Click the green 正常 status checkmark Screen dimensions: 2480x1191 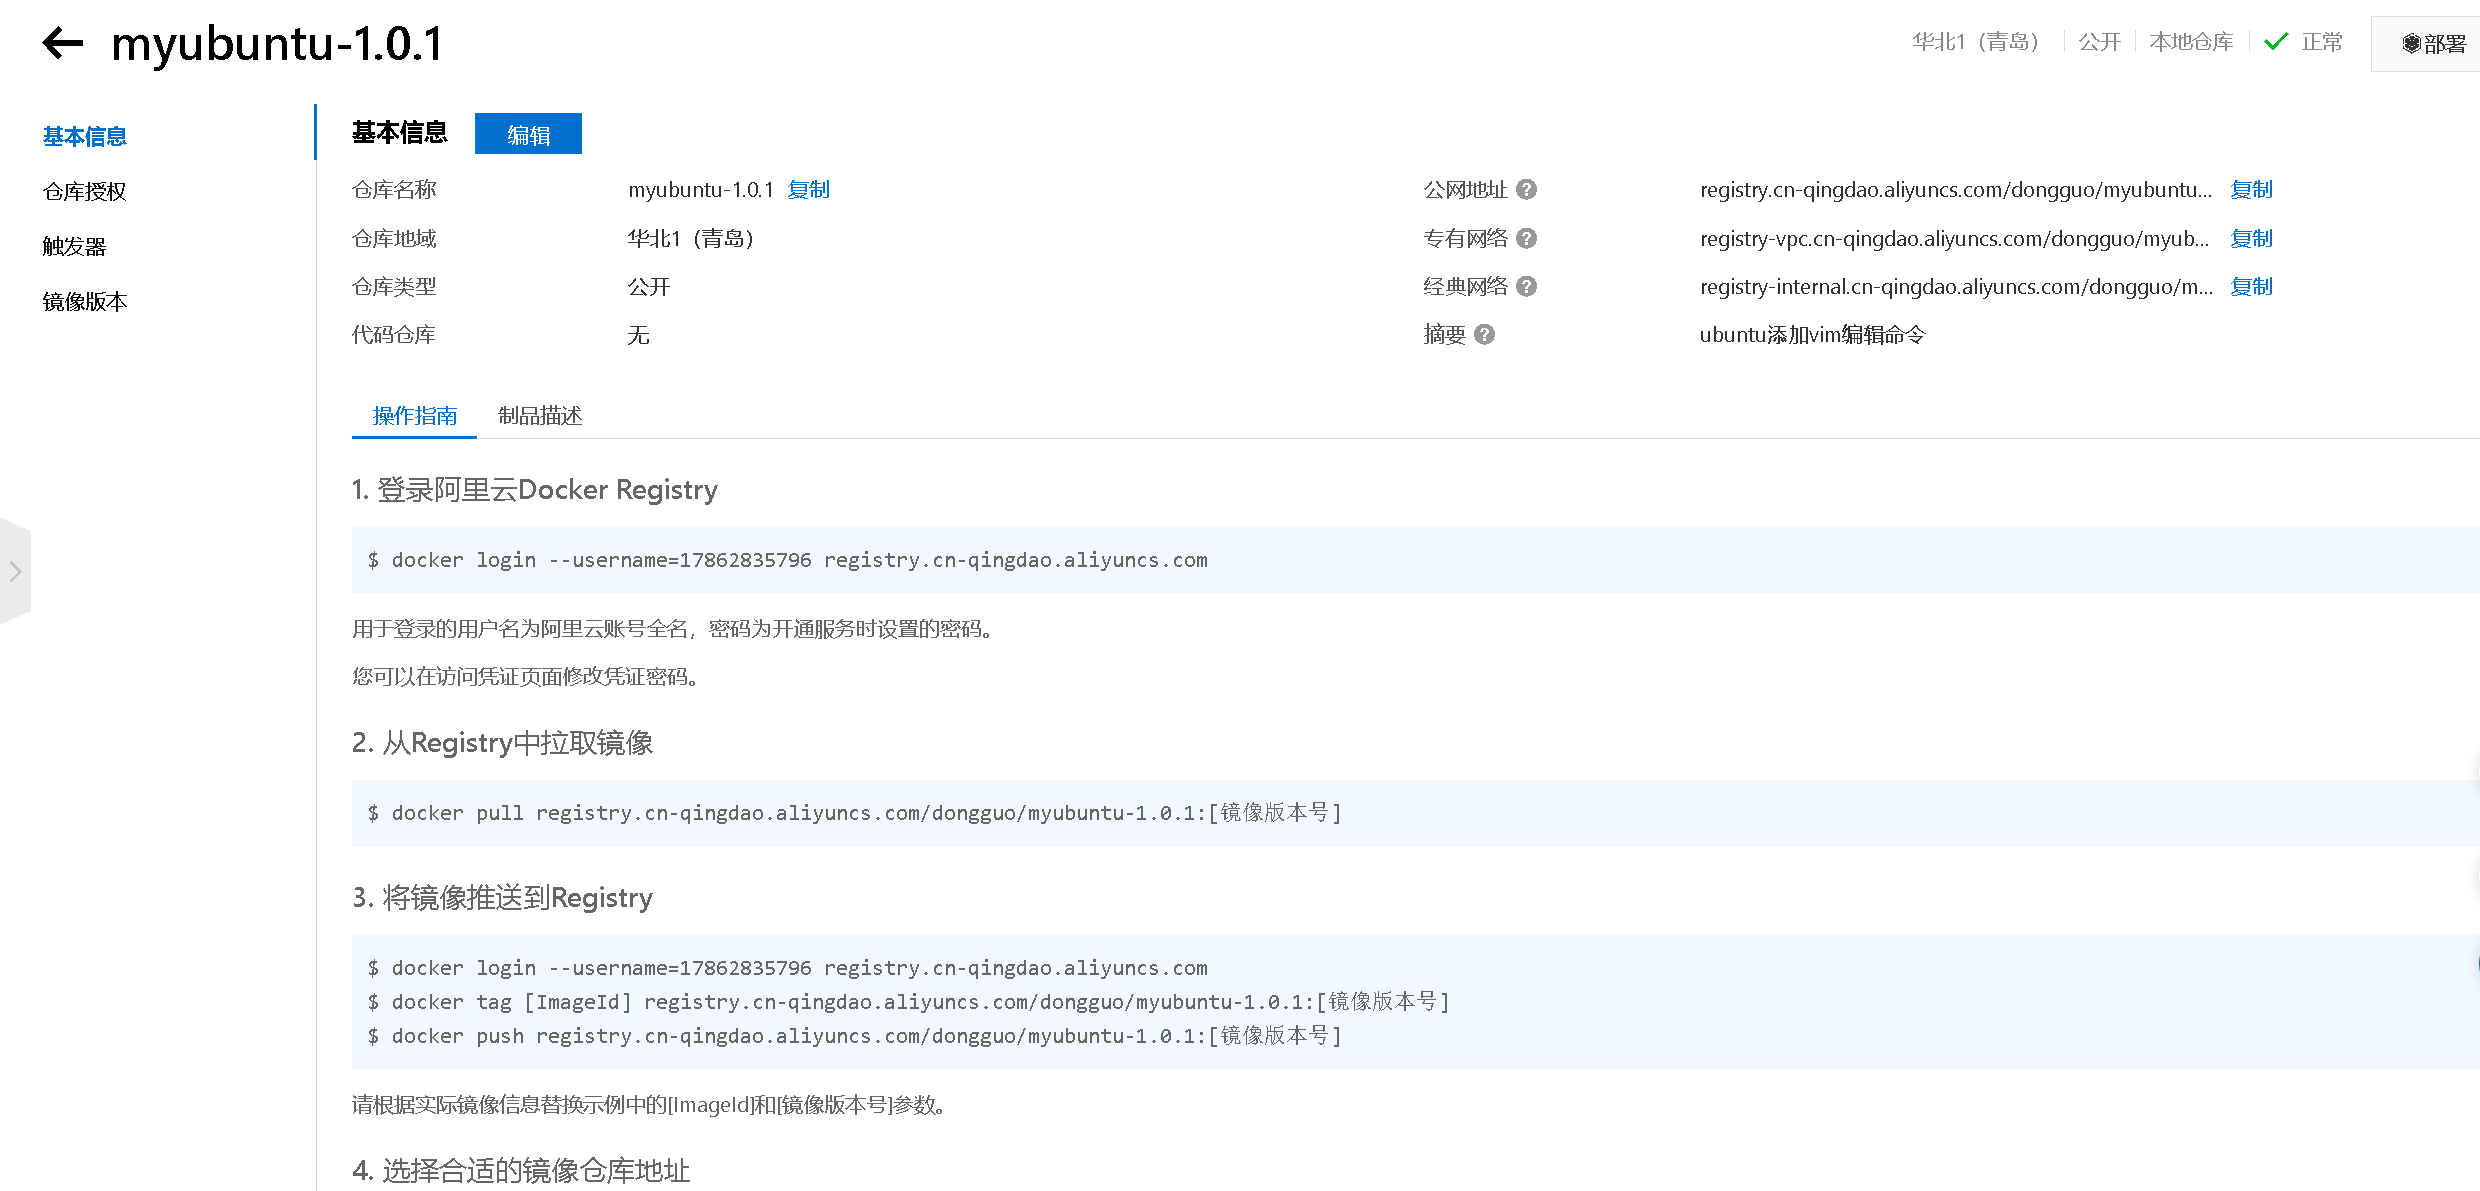2275,41
